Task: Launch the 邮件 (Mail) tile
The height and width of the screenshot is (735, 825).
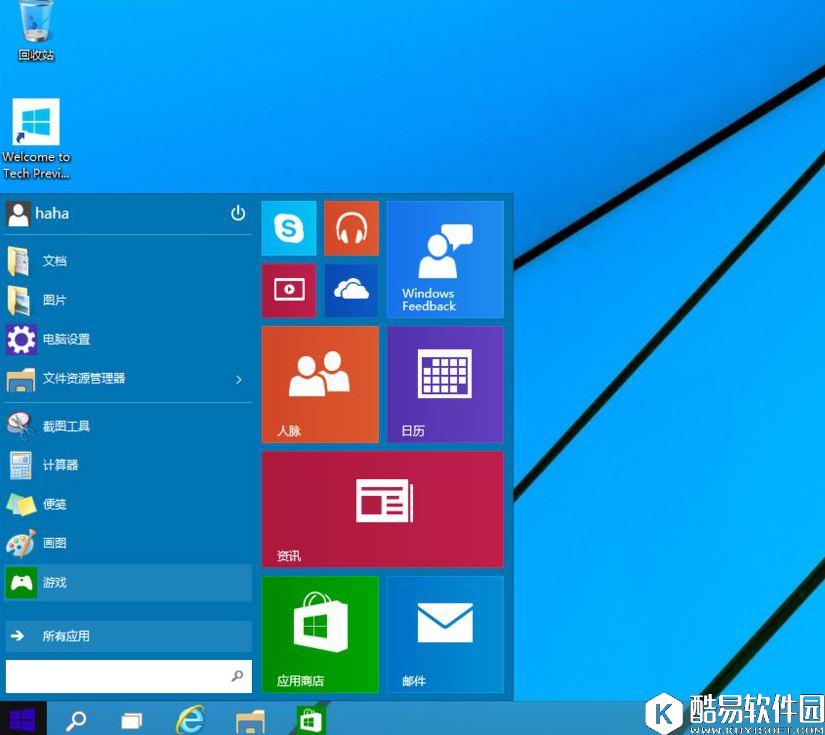Action: coord(444,633)
